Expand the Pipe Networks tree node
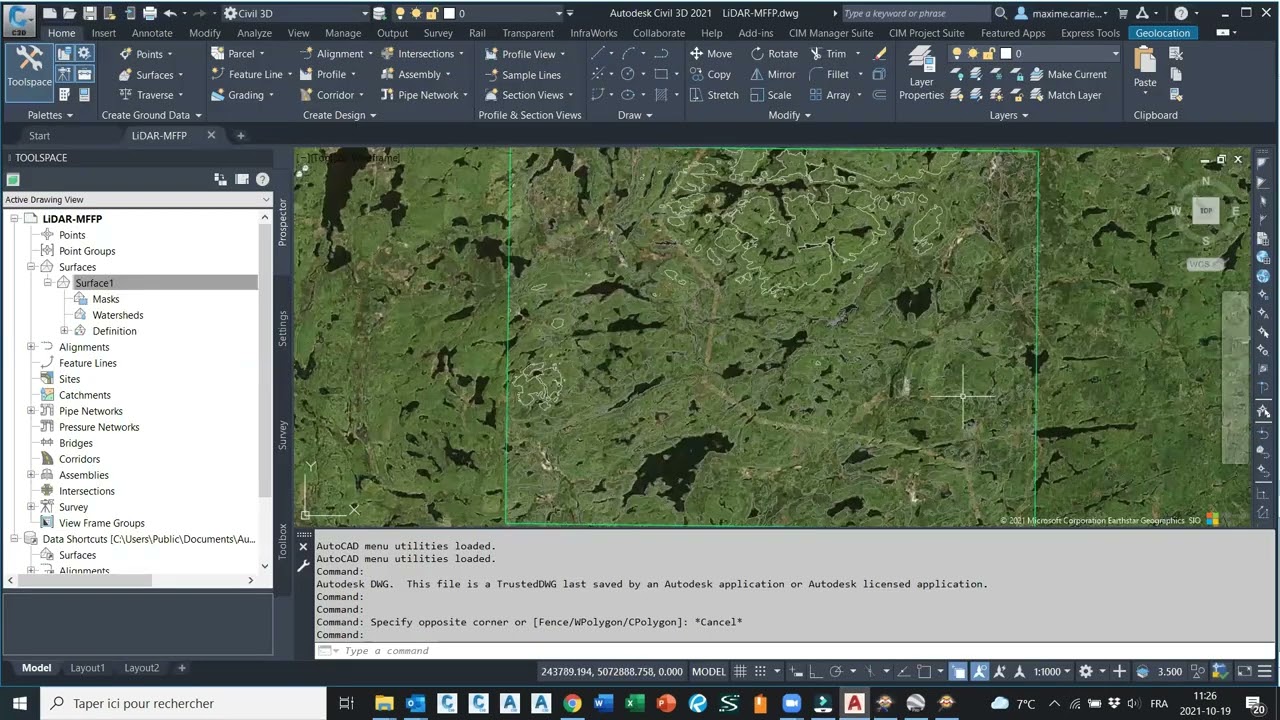Viewport: 1280px width, 720px height. (31, 411)
